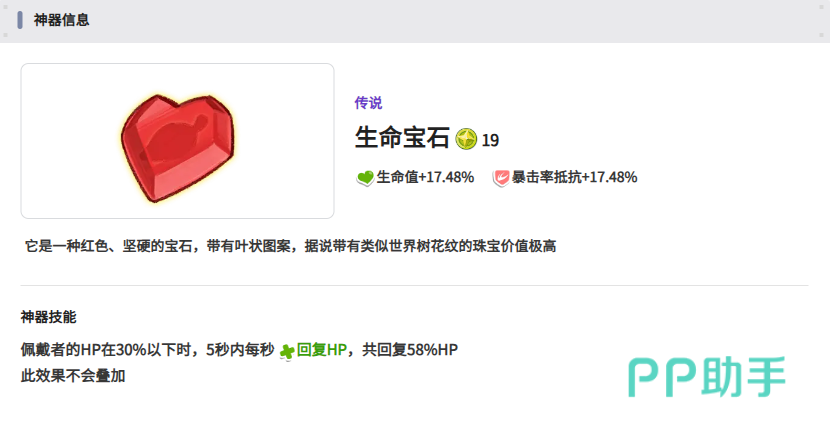The width and height of the screenshot is (830, 429).
Task: Click the green heart HP icon
Action: pyautogui.click(x=365, y=177)
